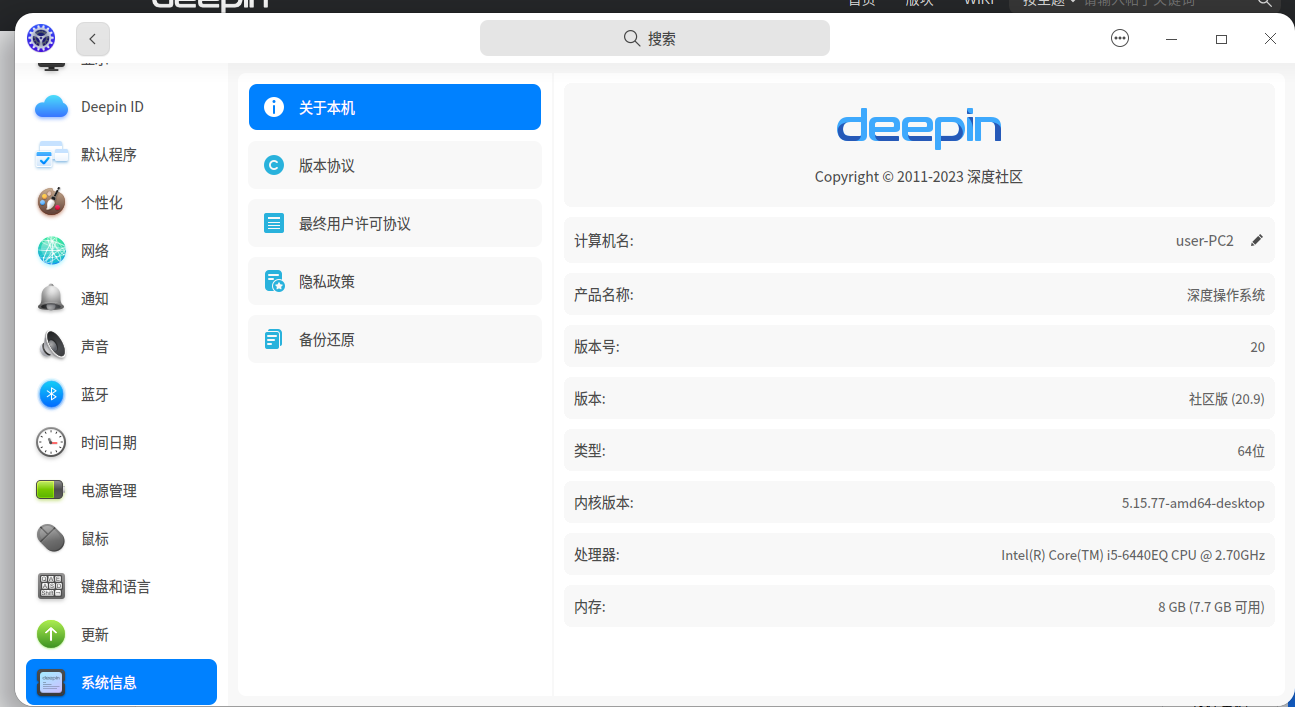Select the 关于本机 entry

click(x=395, y=107)
